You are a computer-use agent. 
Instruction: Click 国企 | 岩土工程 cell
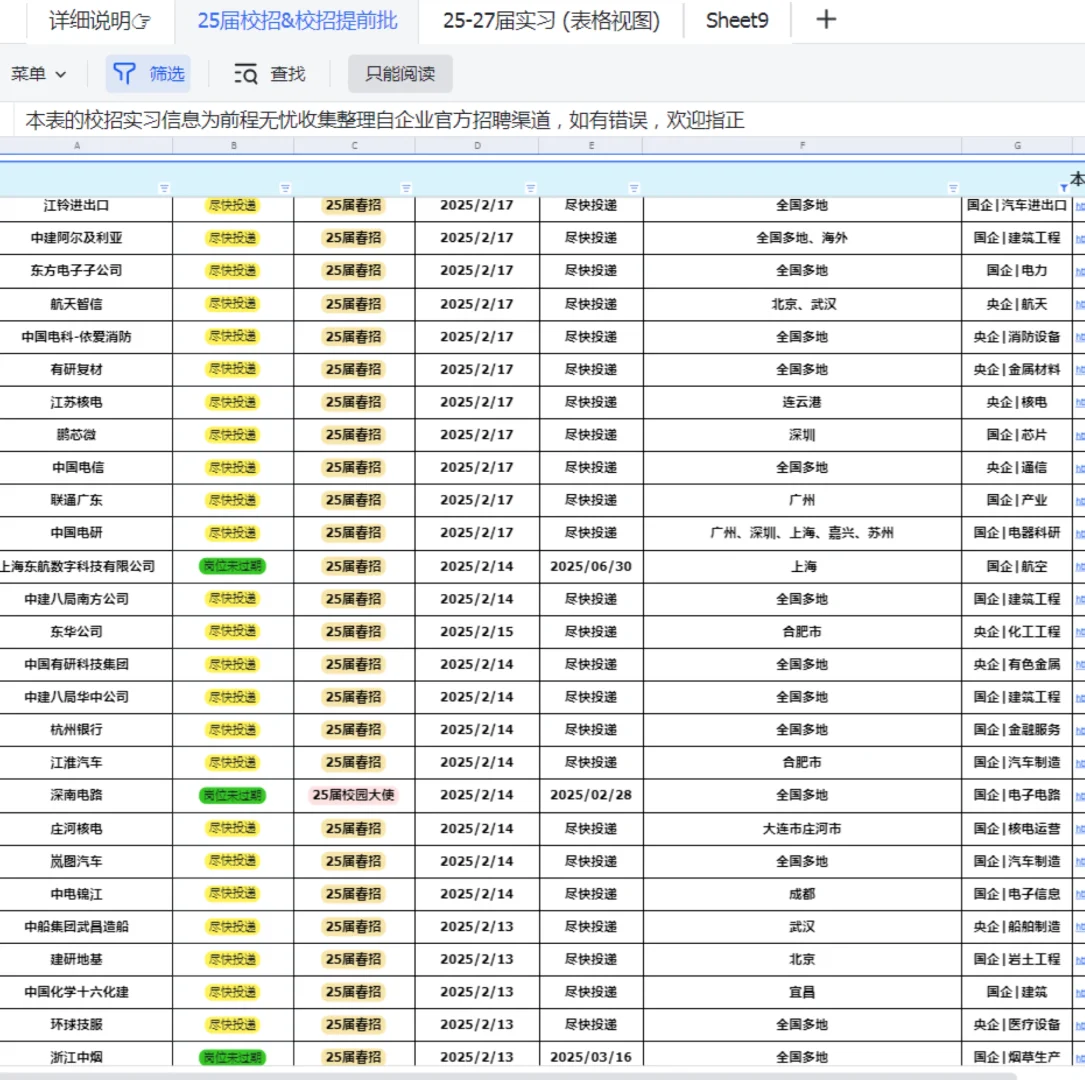pyautogui.click(x=1017, y=960)
